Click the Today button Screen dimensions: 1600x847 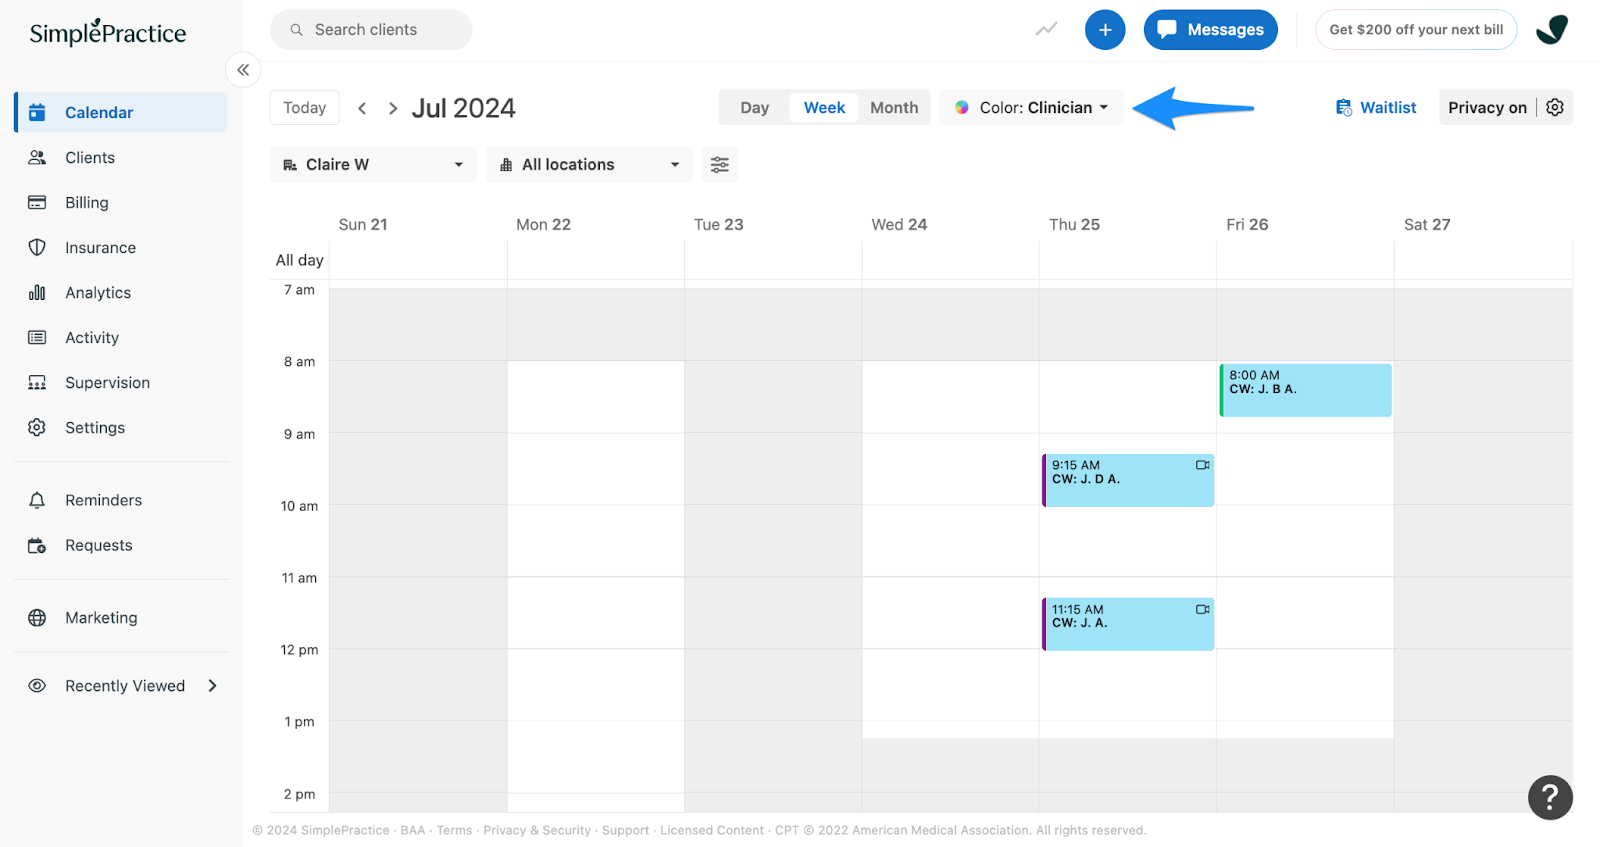tap(305, 108)
